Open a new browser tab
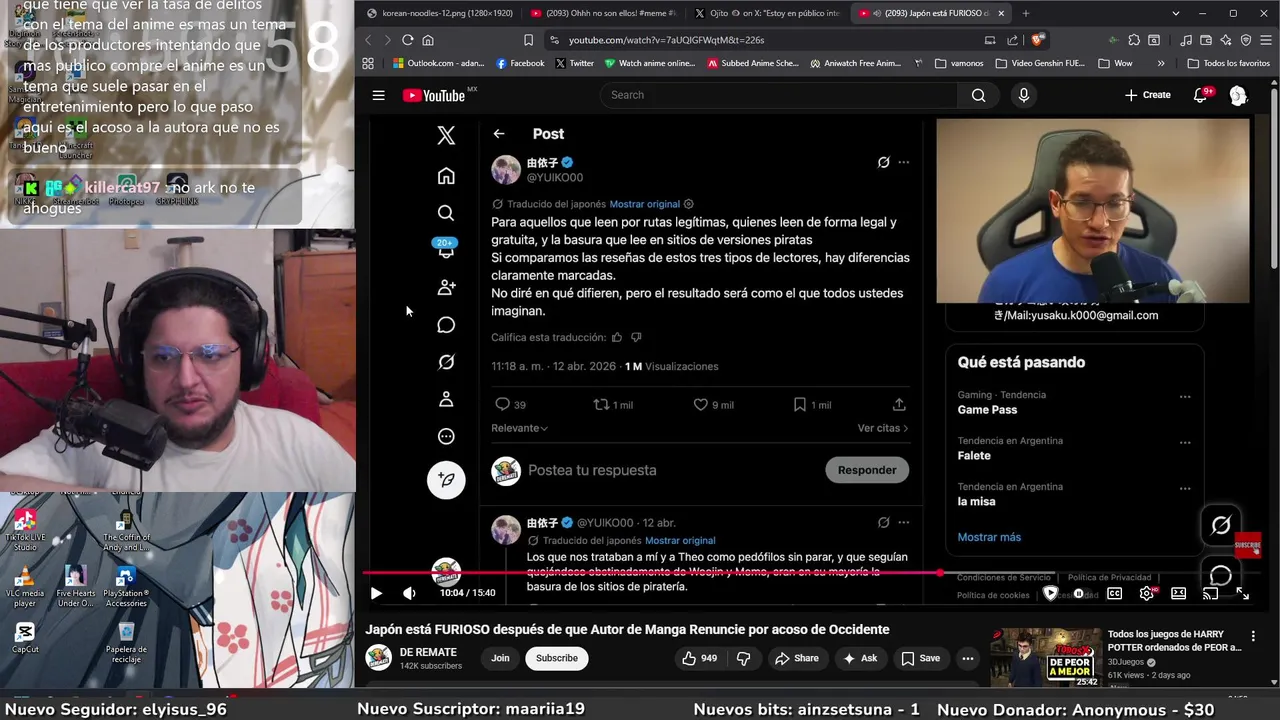The width and height of the screenshot is (1280, 720). (1025, 13)
